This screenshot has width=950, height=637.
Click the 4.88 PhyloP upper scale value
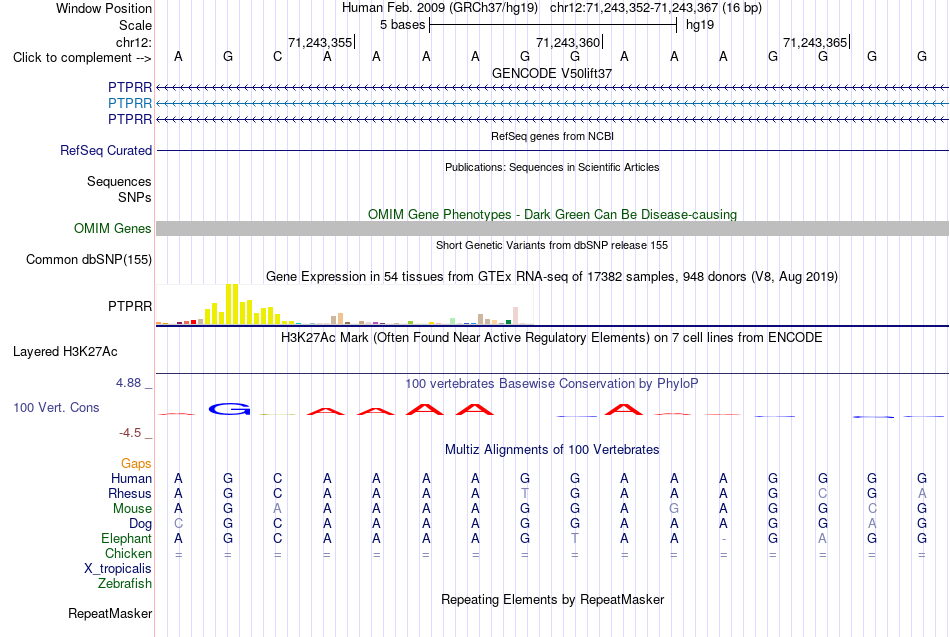coord(128,383)
